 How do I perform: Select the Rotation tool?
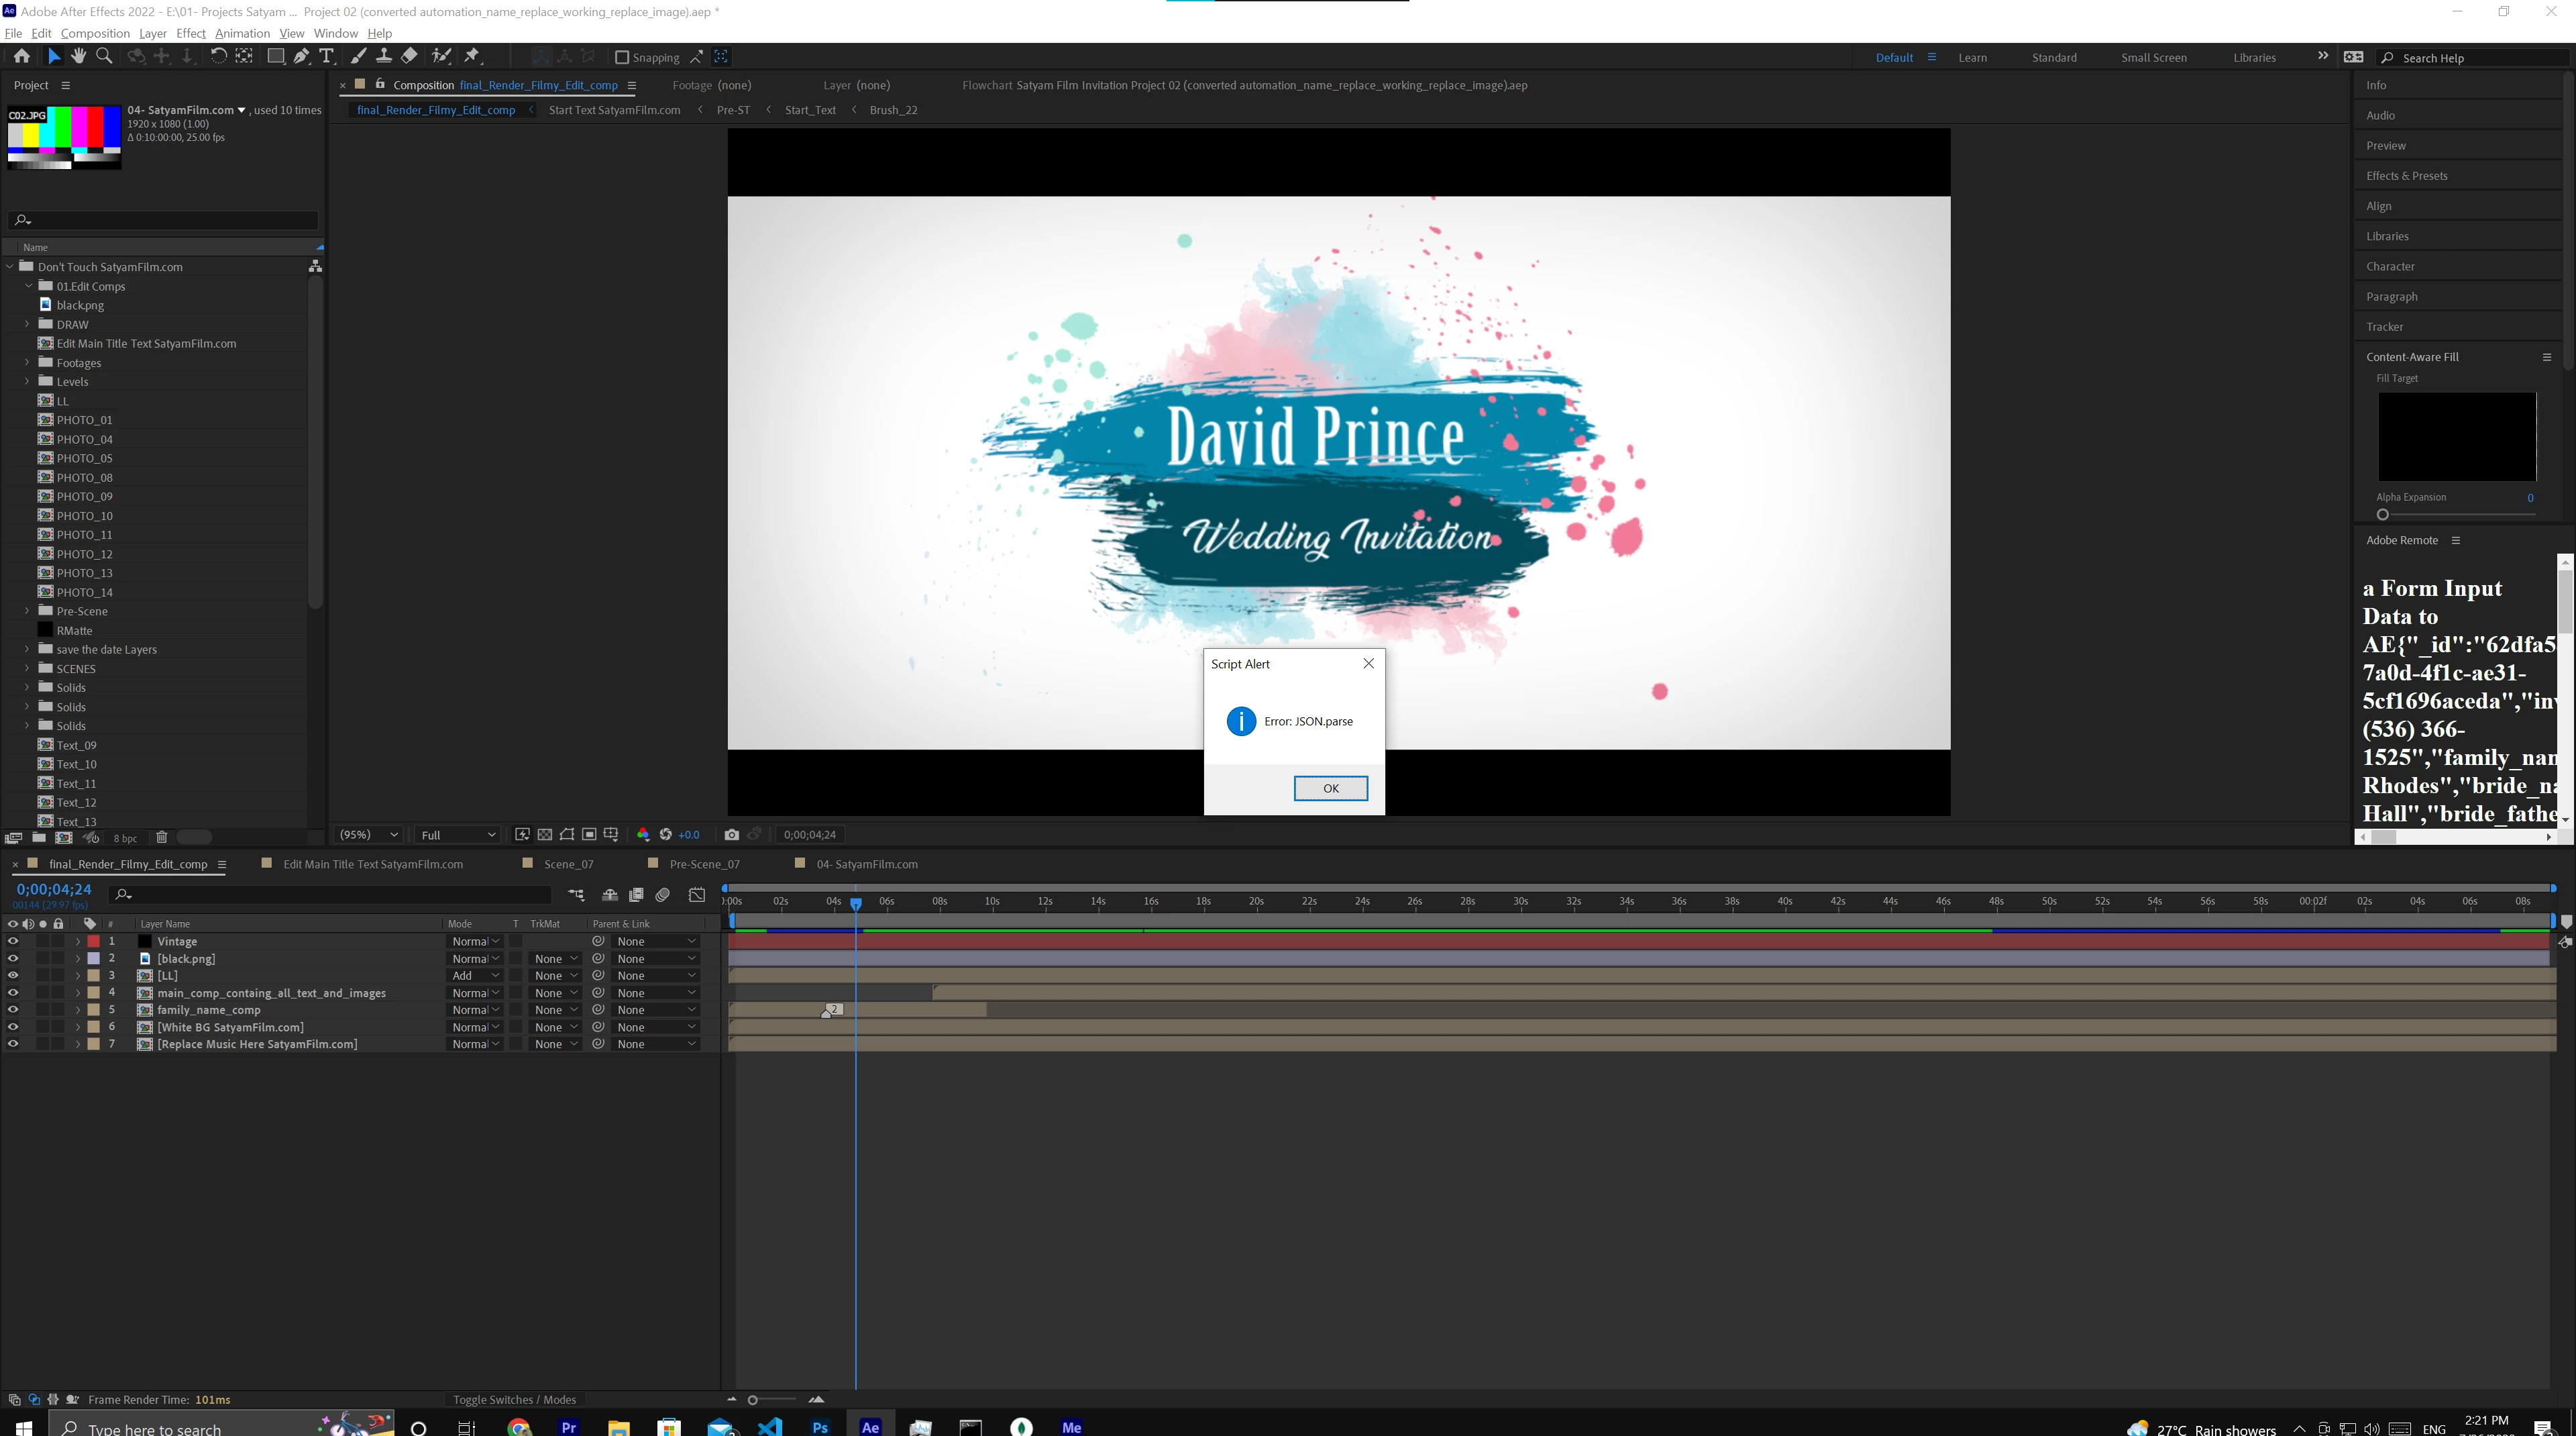point(218,56)
